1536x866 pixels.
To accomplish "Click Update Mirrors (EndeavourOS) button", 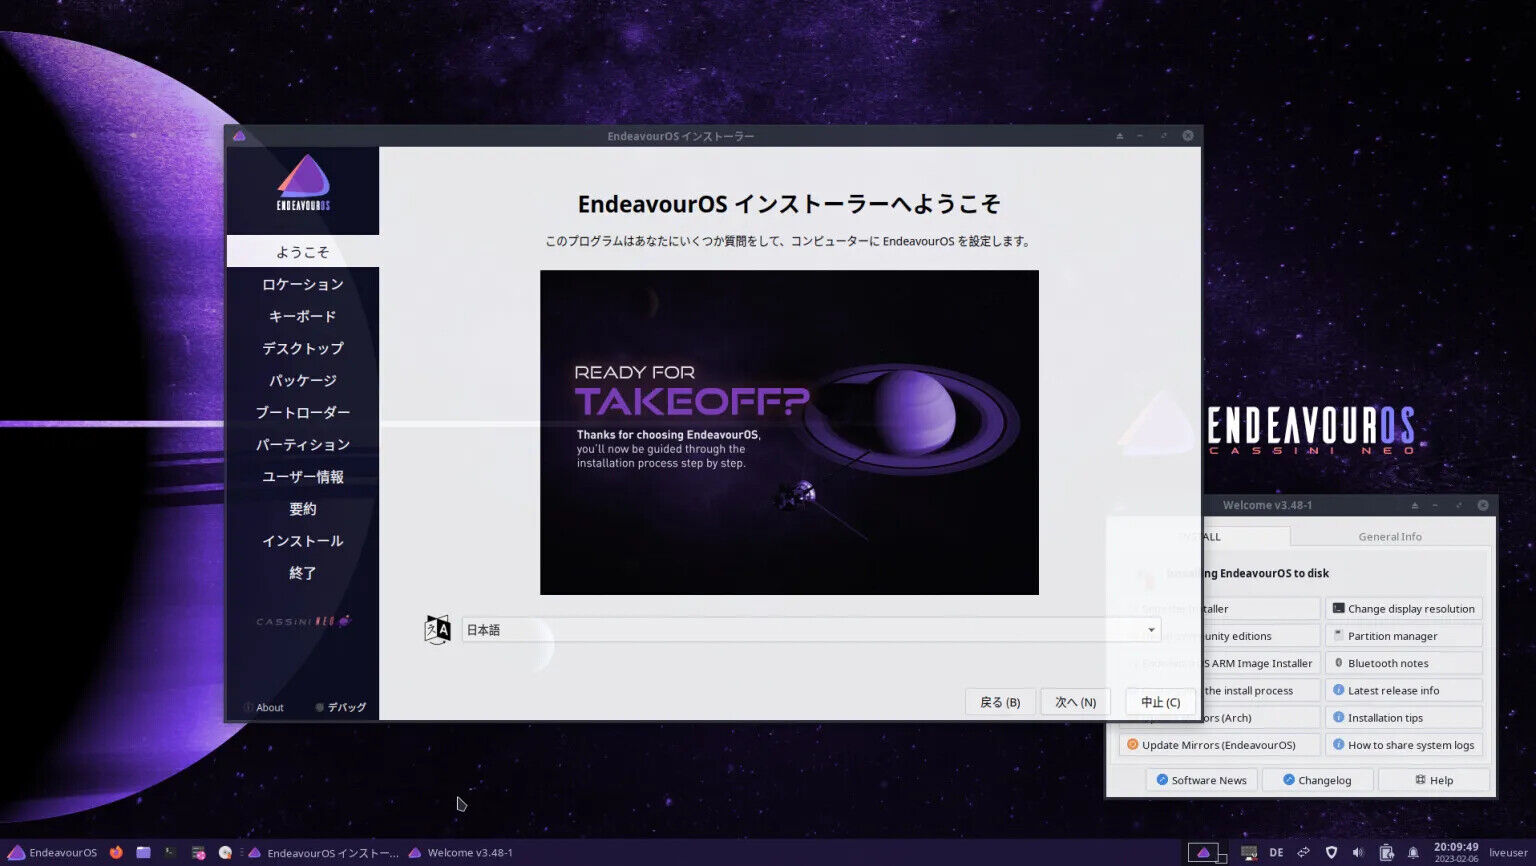I will (1219, 745).
